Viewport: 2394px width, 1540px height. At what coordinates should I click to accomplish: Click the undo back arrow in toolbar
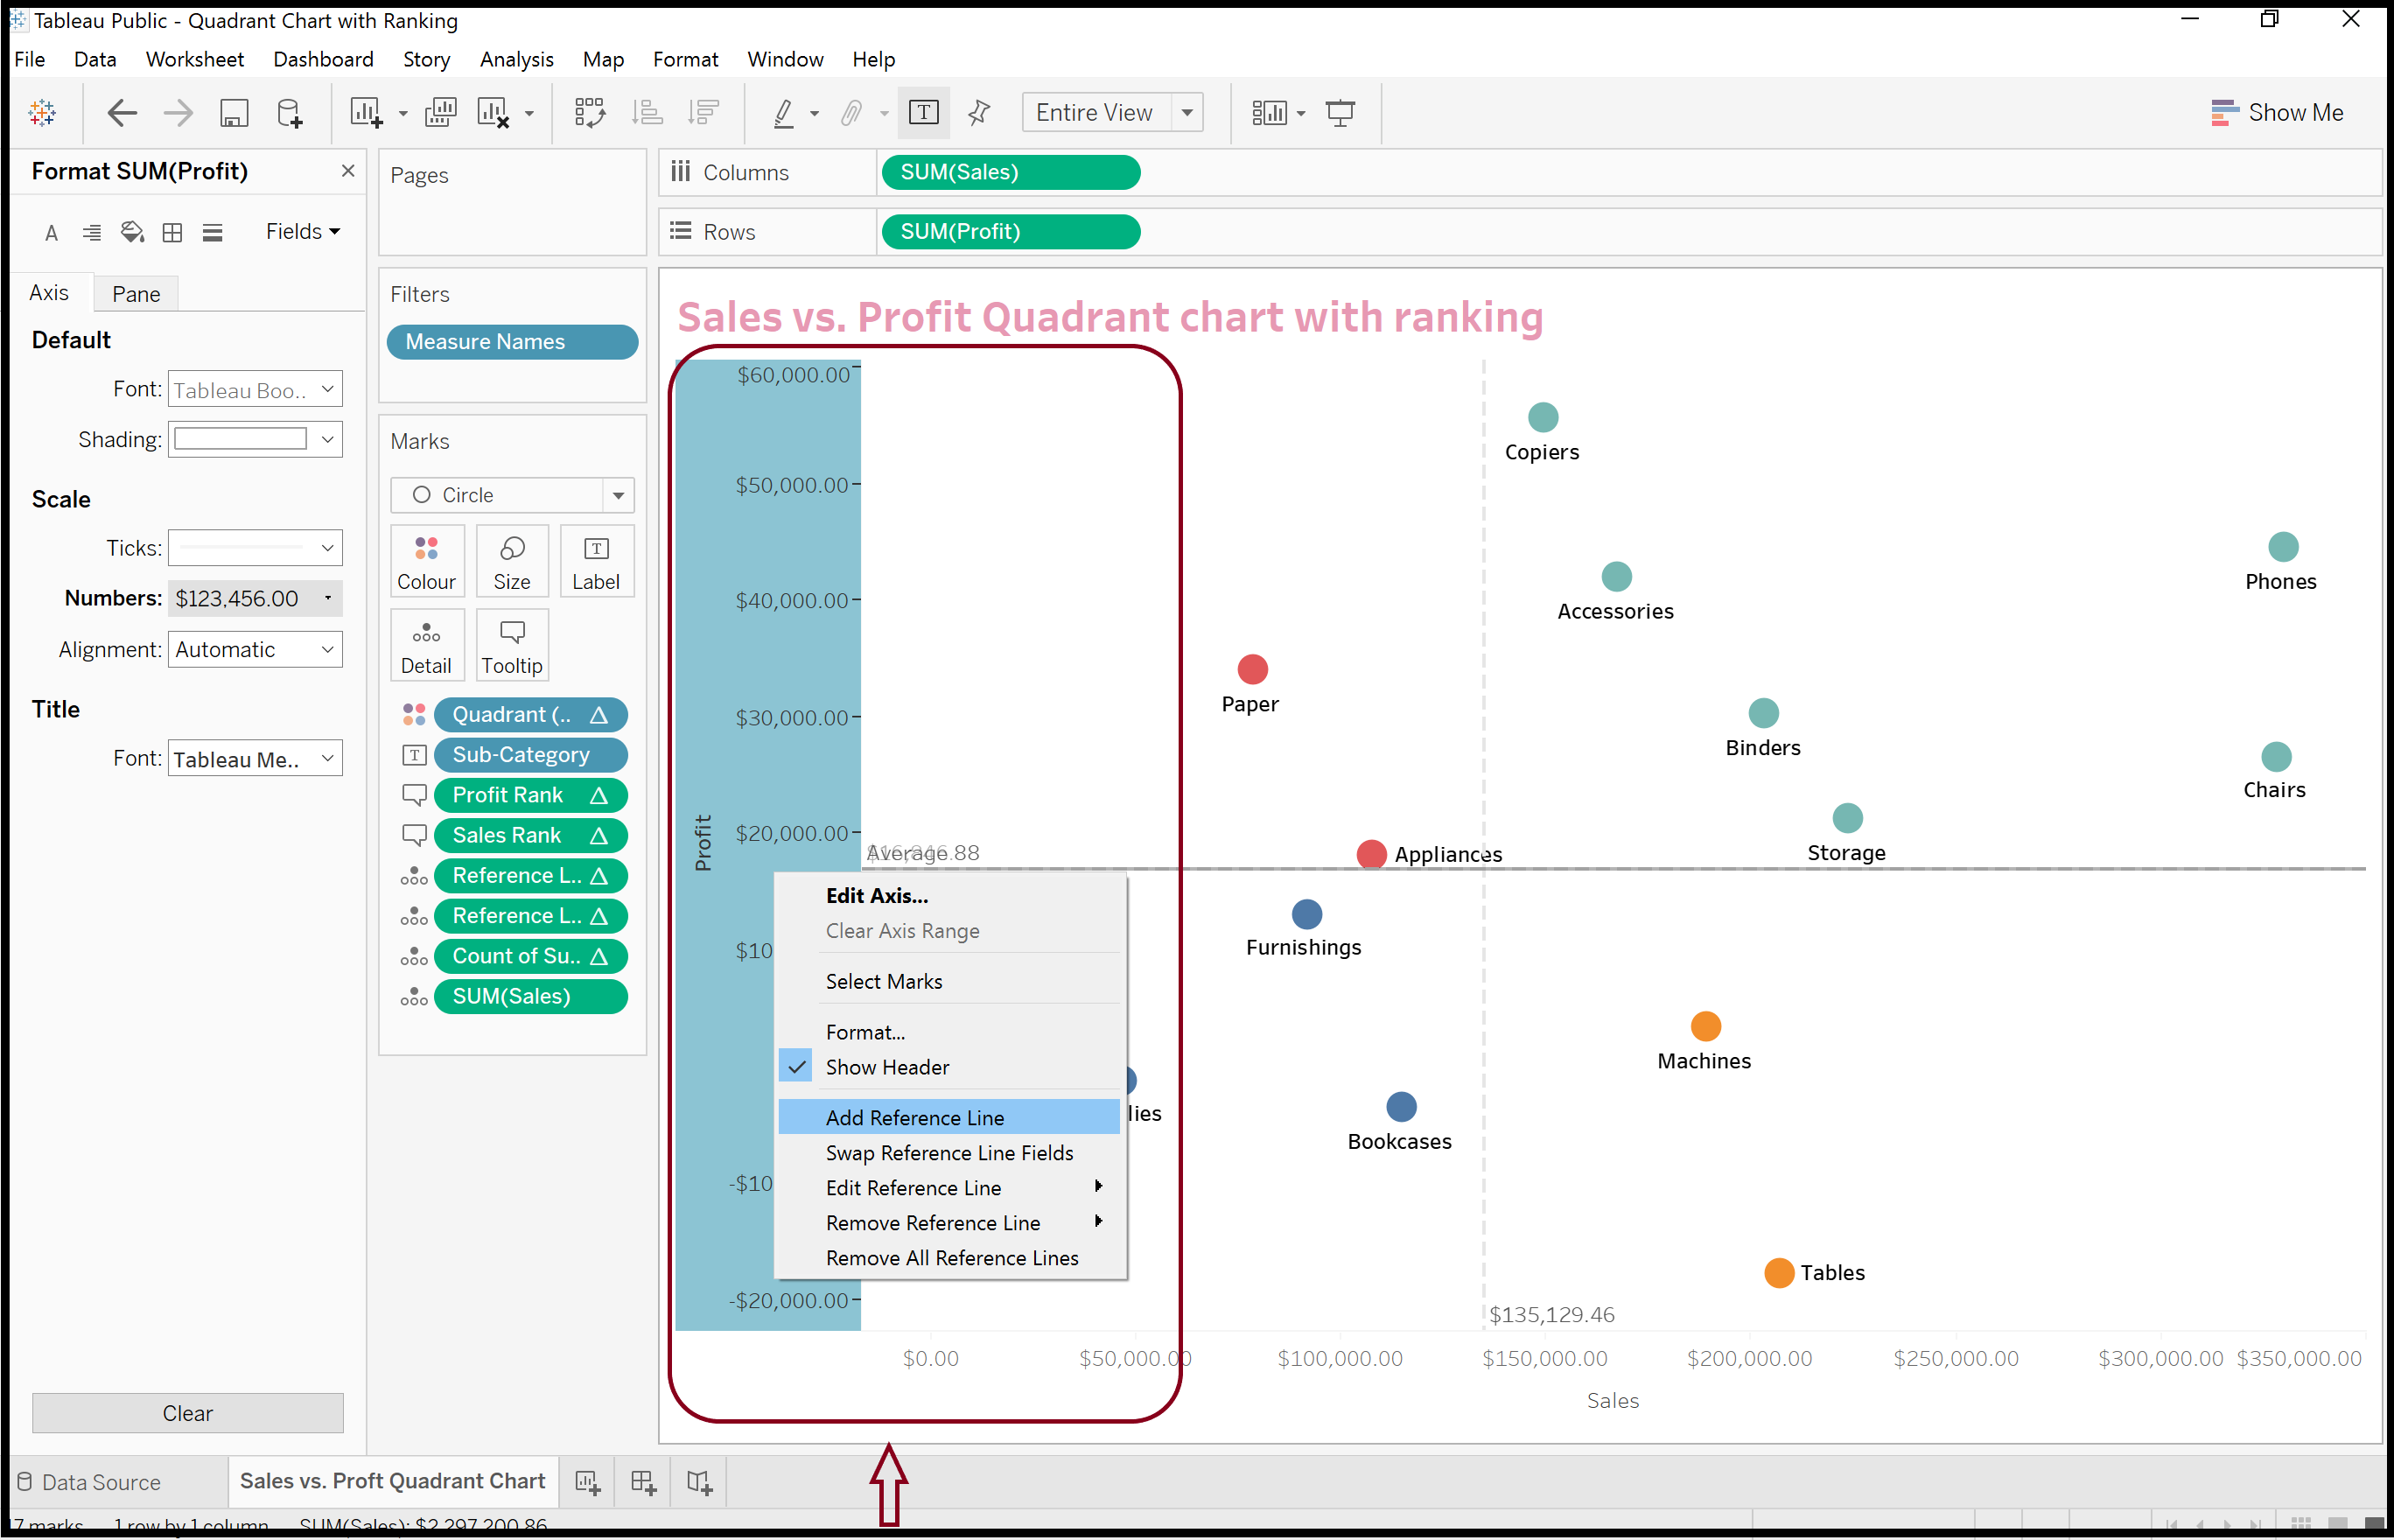[122, 113]
